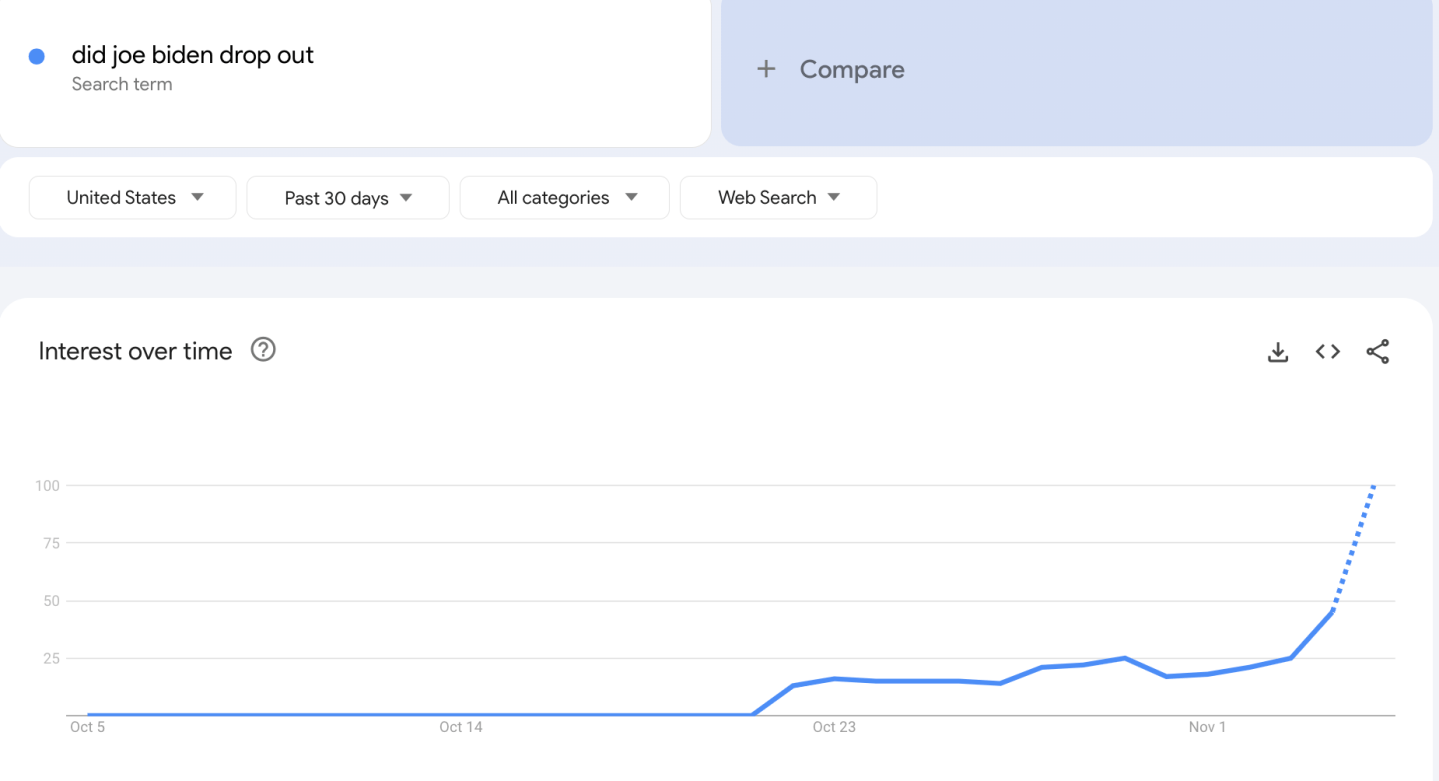
Task: Select the Oct 23 x-axis label
Action: [834, 727]
